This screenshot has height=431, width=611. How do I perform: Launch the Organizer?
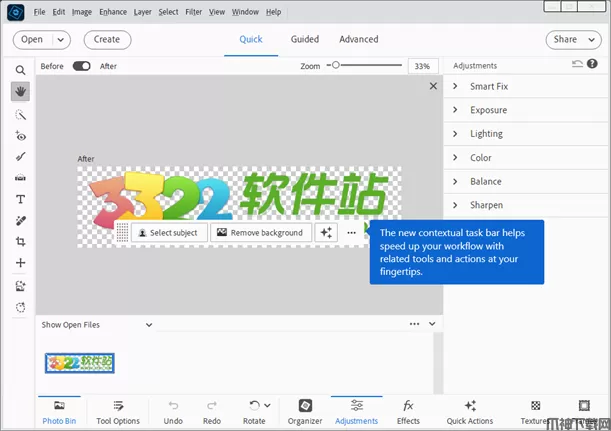coord(305,412)
